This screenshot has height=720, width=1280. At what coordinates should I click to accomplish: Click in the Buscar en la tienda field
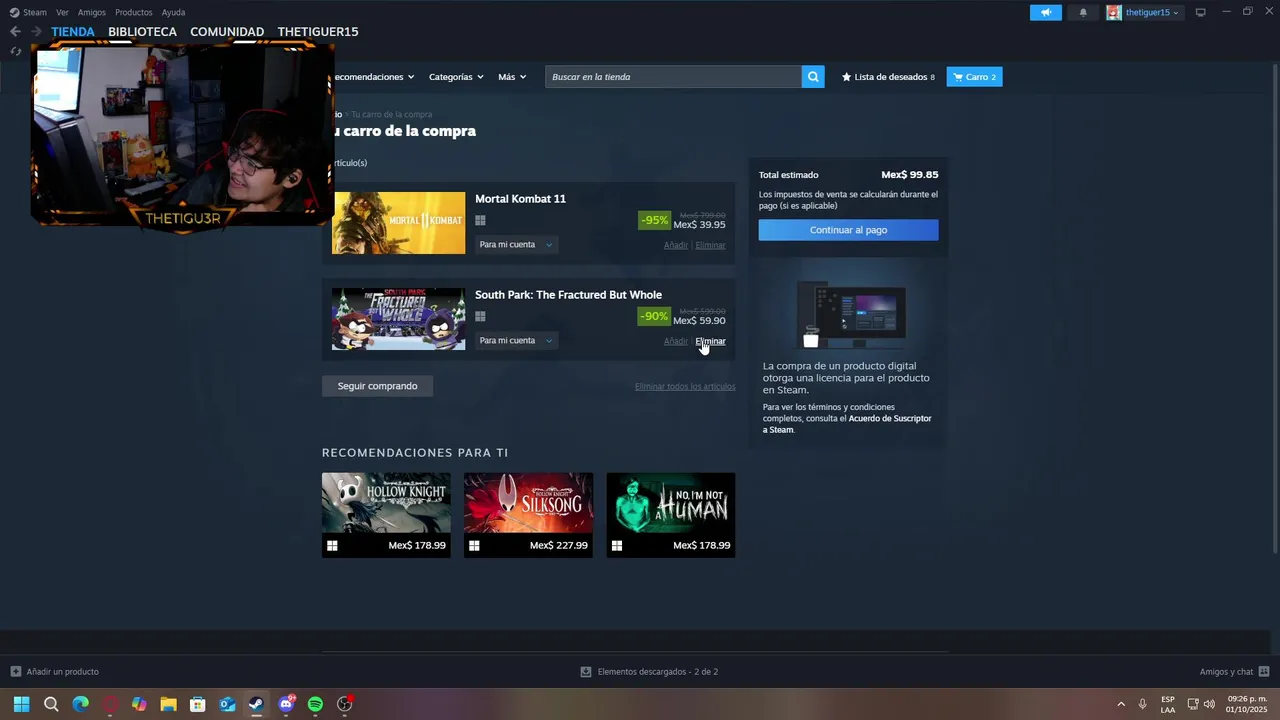pyautogui.click(x=673, y=77)
